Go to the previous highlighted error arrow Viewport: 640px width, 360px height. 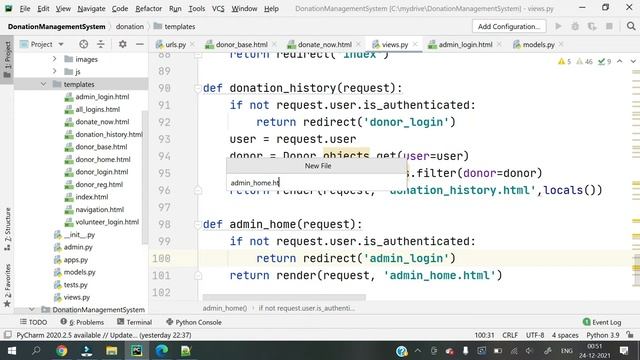click(620, 61)
